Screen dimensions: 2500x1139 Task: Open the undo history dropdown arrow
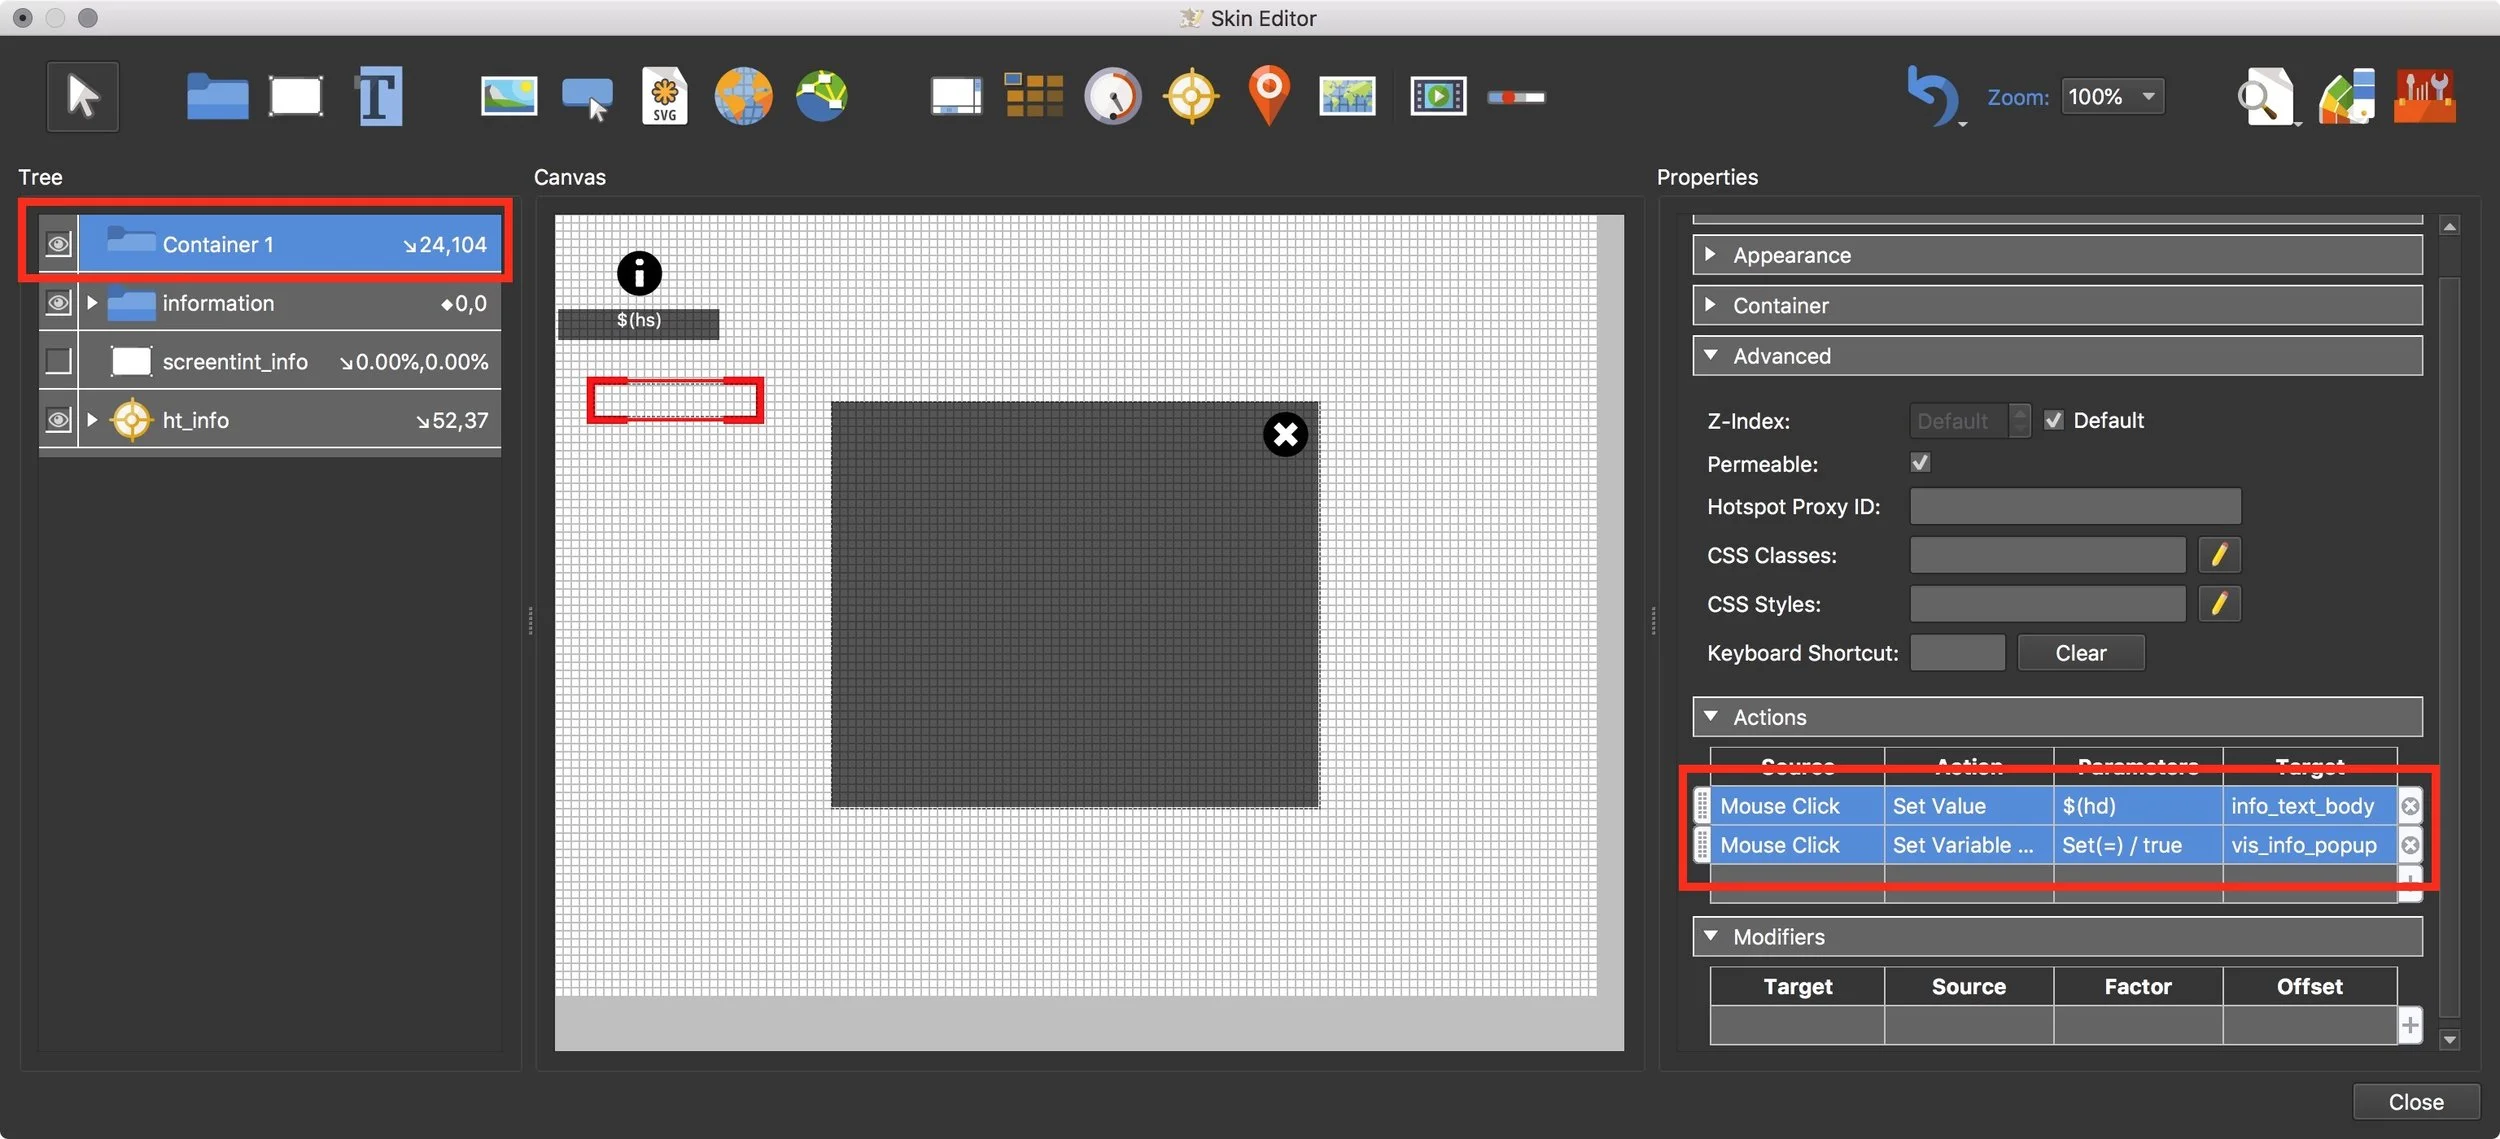click(1962, 125)
